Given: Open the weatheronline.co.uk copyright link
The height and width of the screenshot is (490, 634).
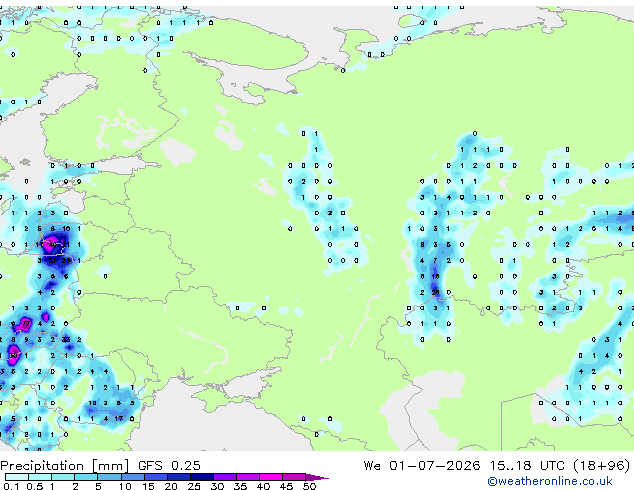Looking at the screenshot, I should (550, 481).
